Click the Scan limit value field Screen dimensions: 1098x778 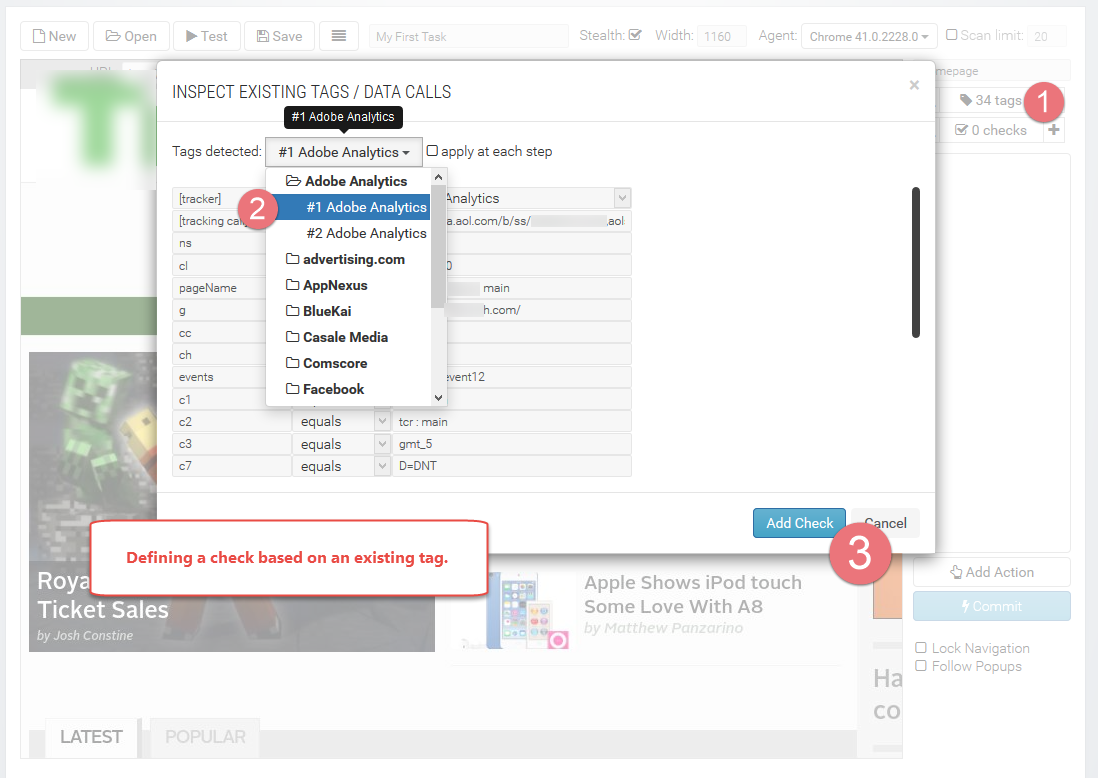click(1048, 36)
